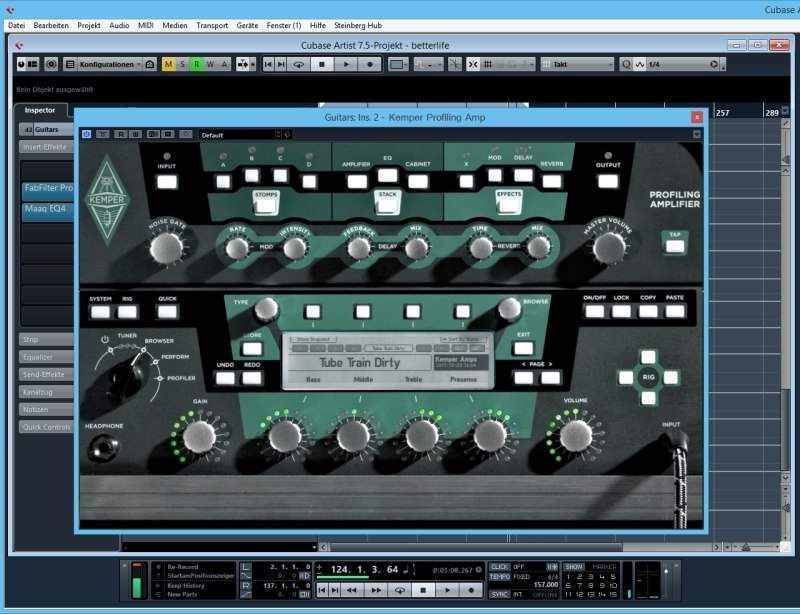The image size is (800, 614).
Task: Click the VOLUME knob with green LEDs
Action: pos(576,436)
